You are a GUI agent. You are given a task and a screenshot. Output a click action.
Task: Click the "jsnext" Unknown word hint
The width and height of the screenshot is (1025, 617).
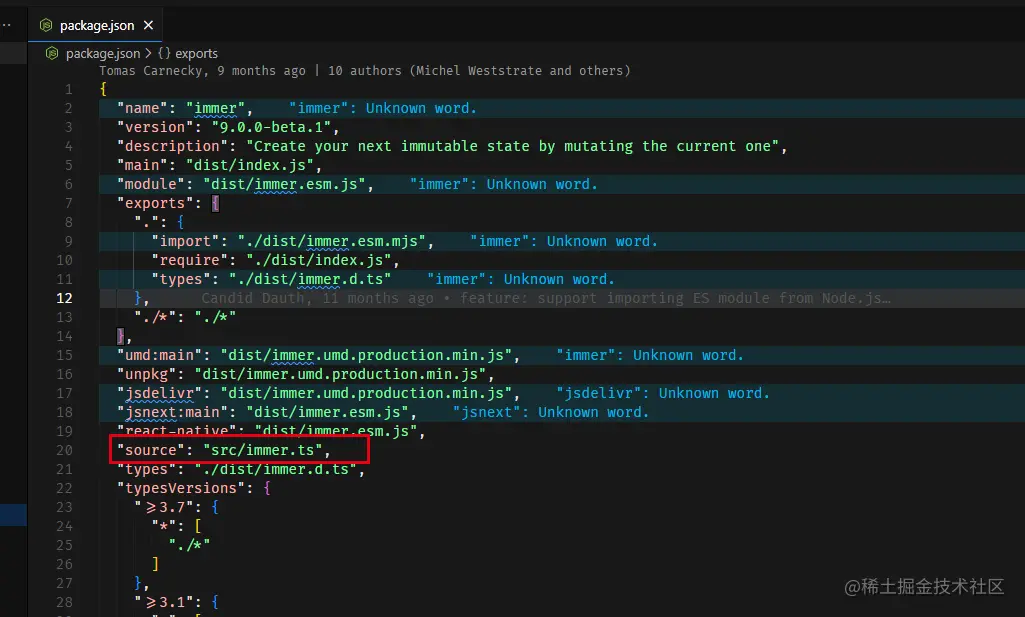pyautogui.click(x=551, y=412)
